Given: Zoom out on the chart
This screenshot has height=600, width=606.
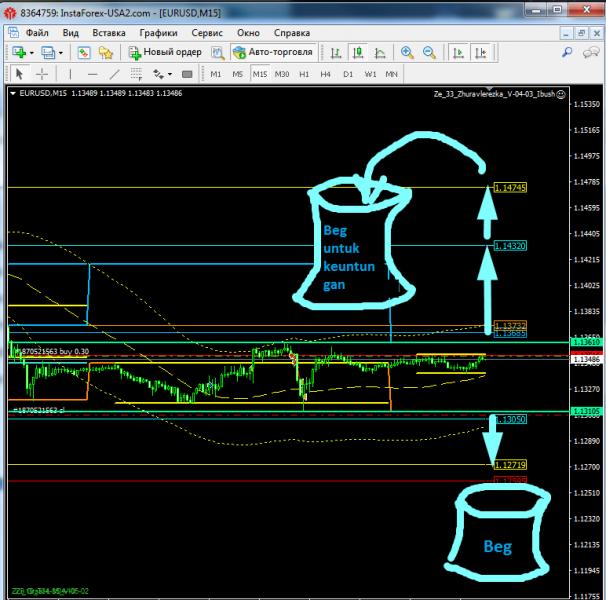Looking at the screenshot, I should pos(429,52).
